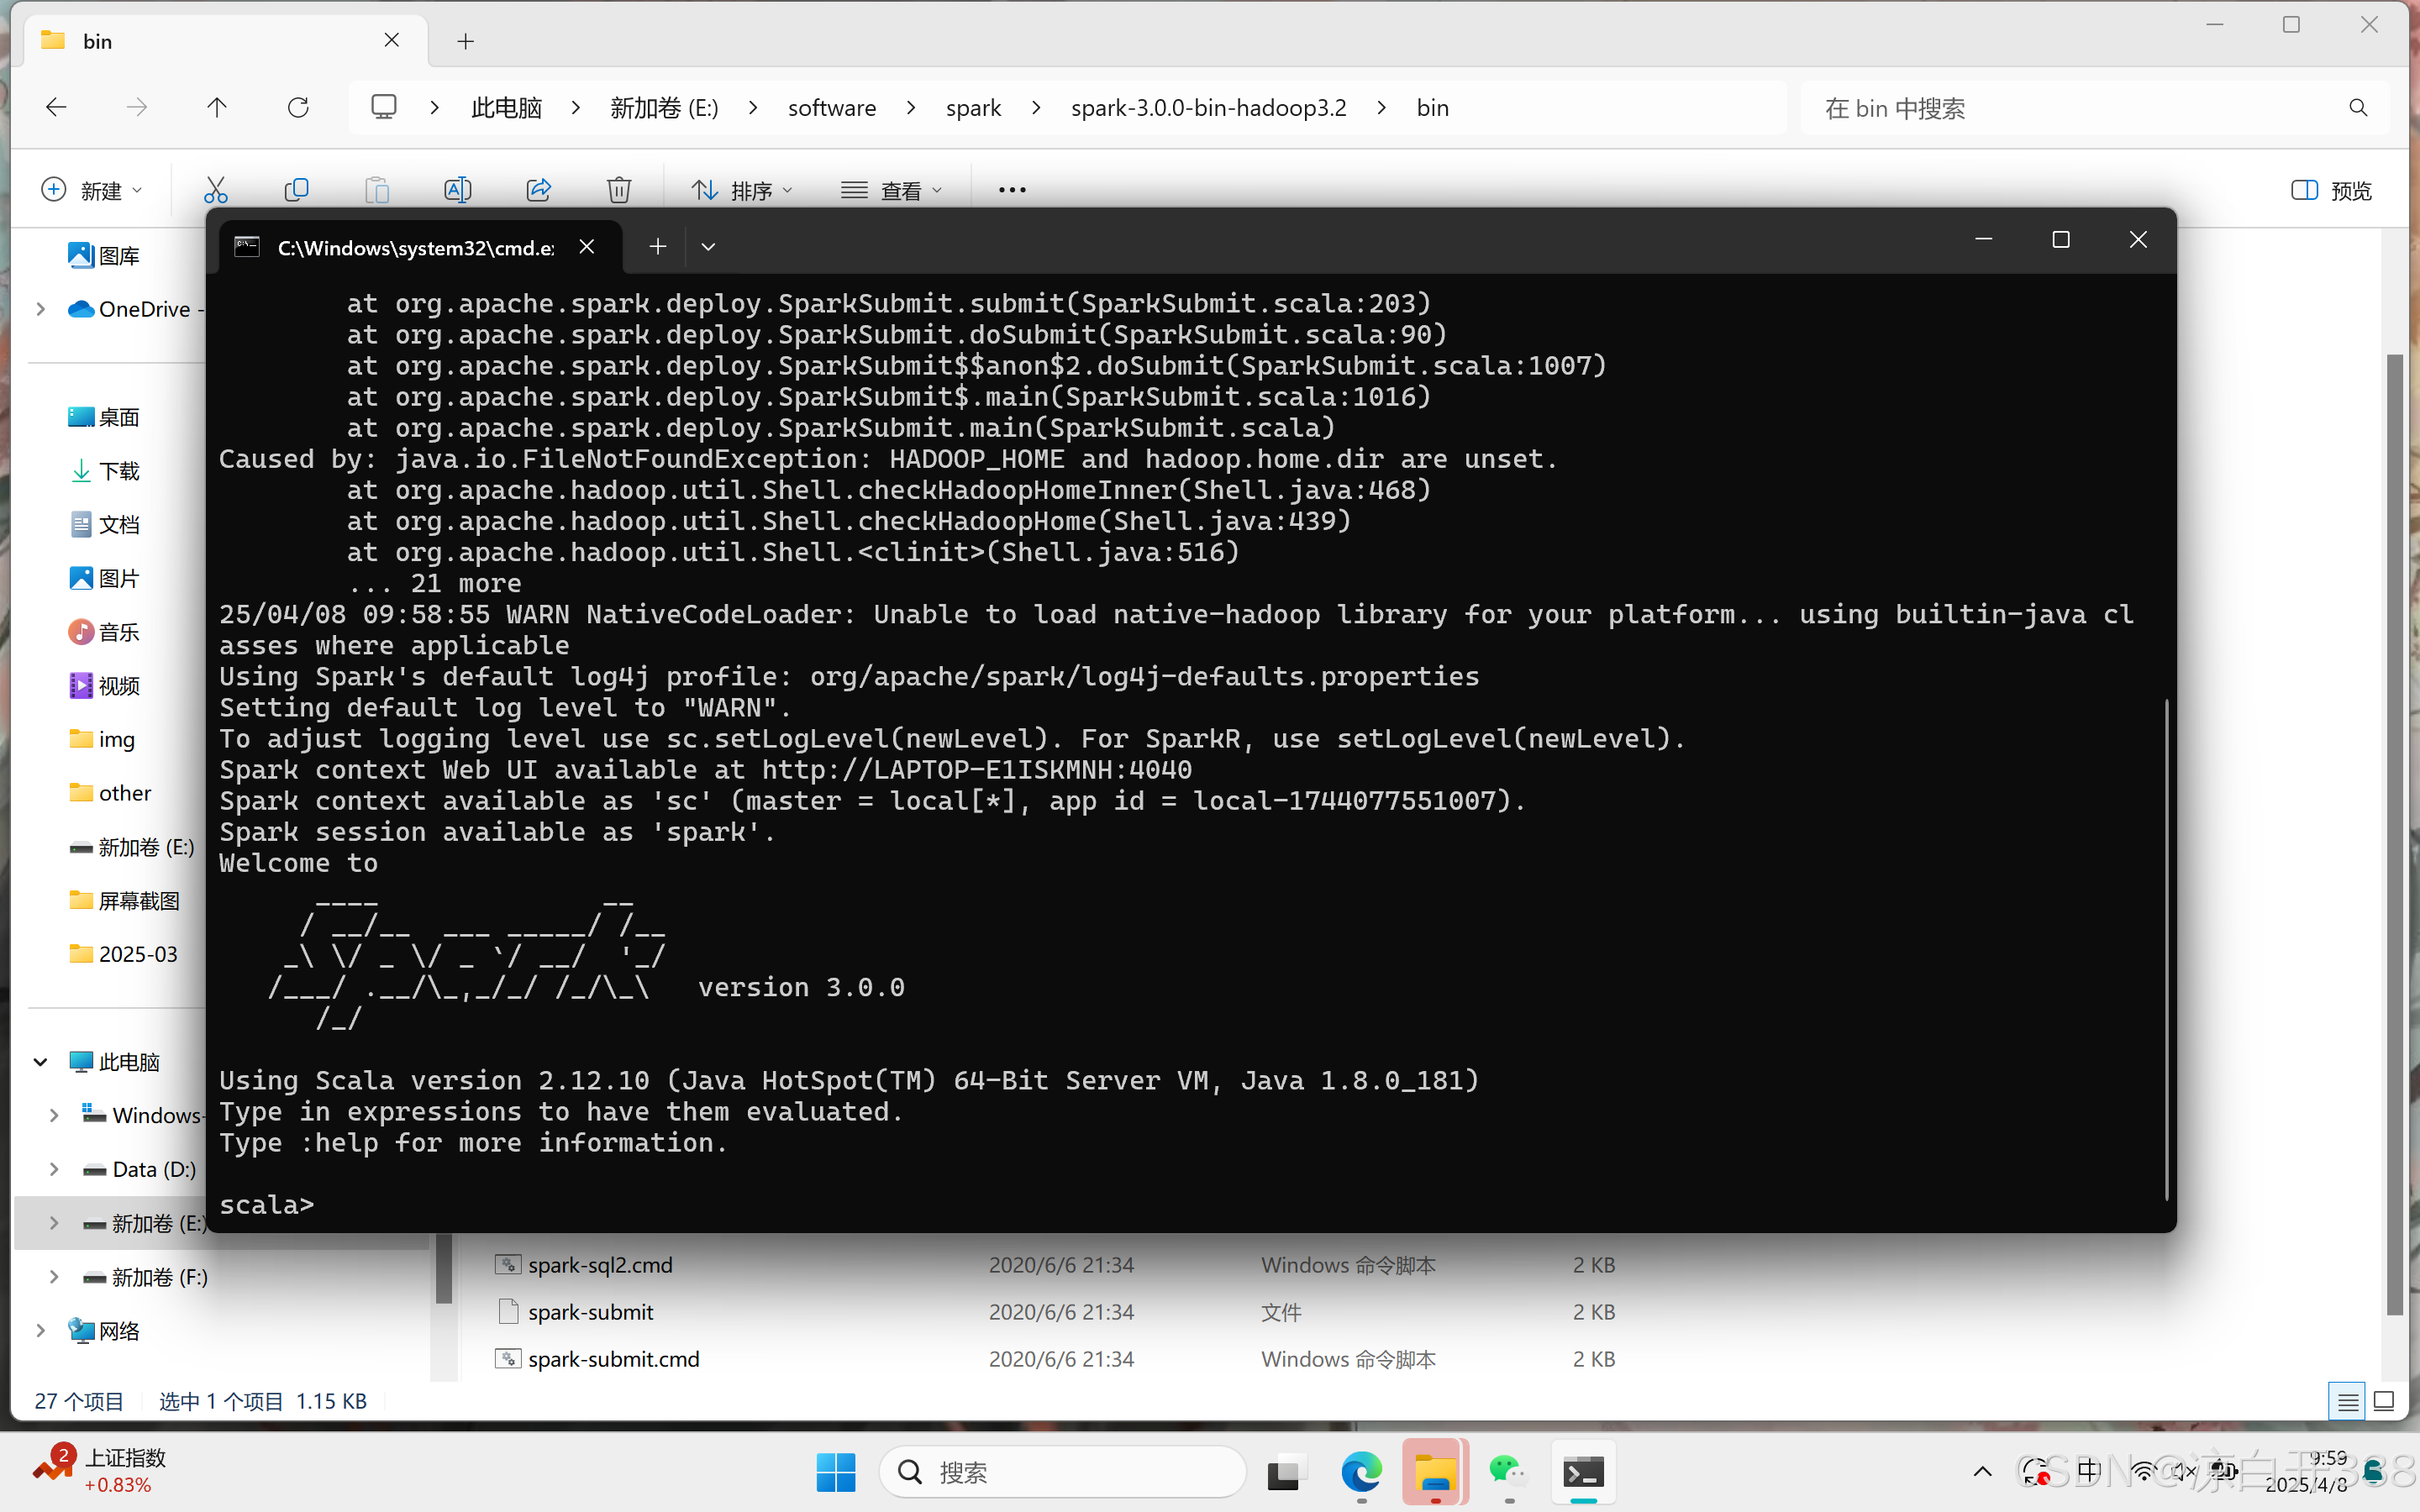Open Microsoft Edge from the taskbar

coord(1360,1472)
